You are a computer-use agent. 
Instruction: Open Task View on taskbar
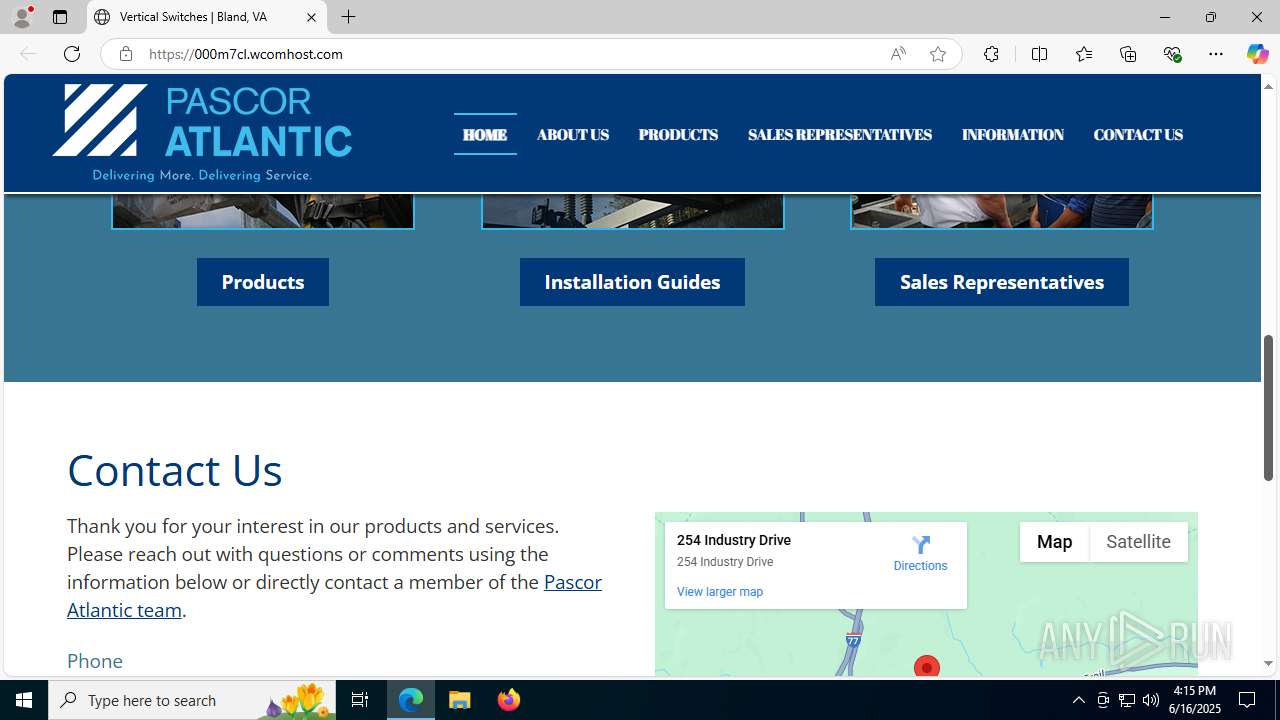pos(360,700)
